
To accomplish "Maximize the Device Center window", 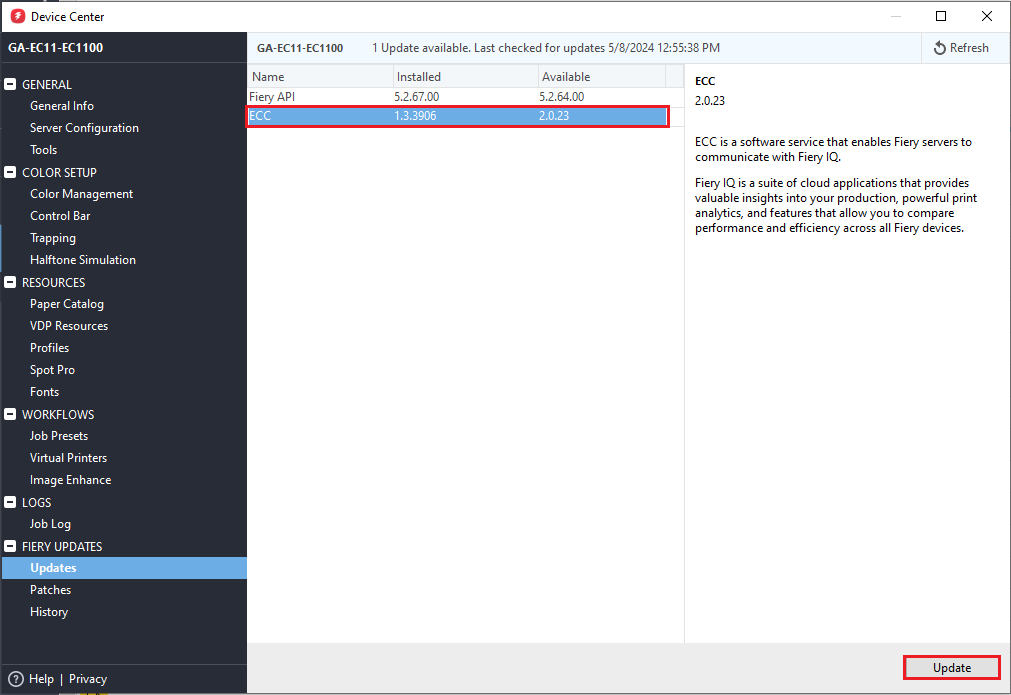I will [x=941, y=16].
